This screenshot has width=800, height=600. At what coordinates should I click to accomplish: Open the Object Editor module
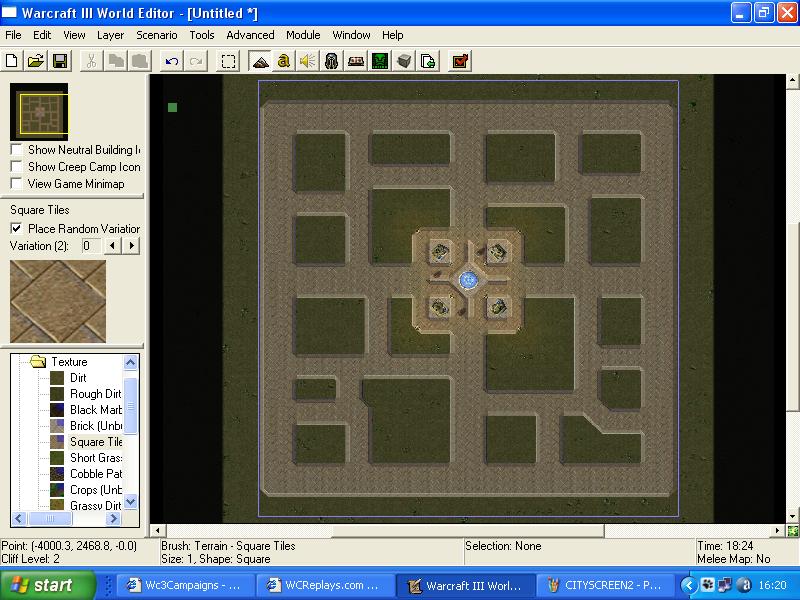[x=332, y=61]
